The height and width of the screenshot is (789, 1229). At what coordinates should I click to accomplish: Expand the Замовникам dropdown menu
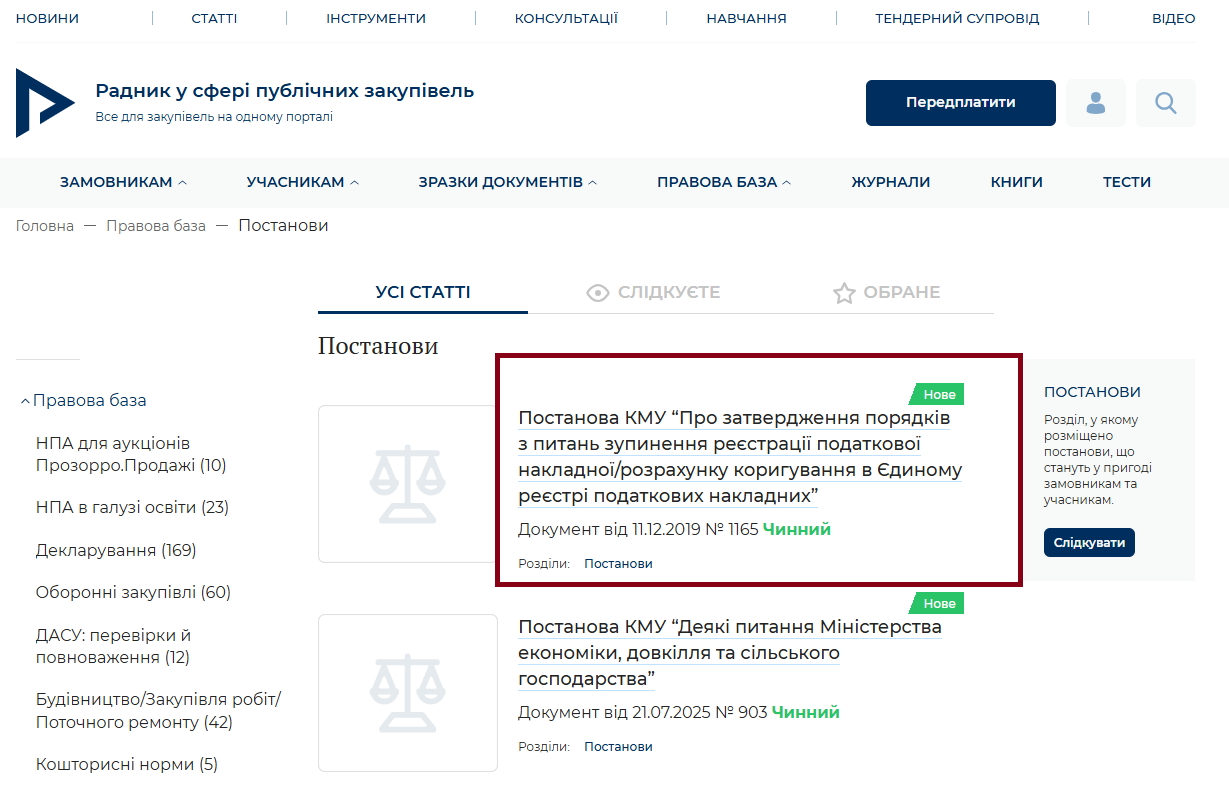pos(123,182)
